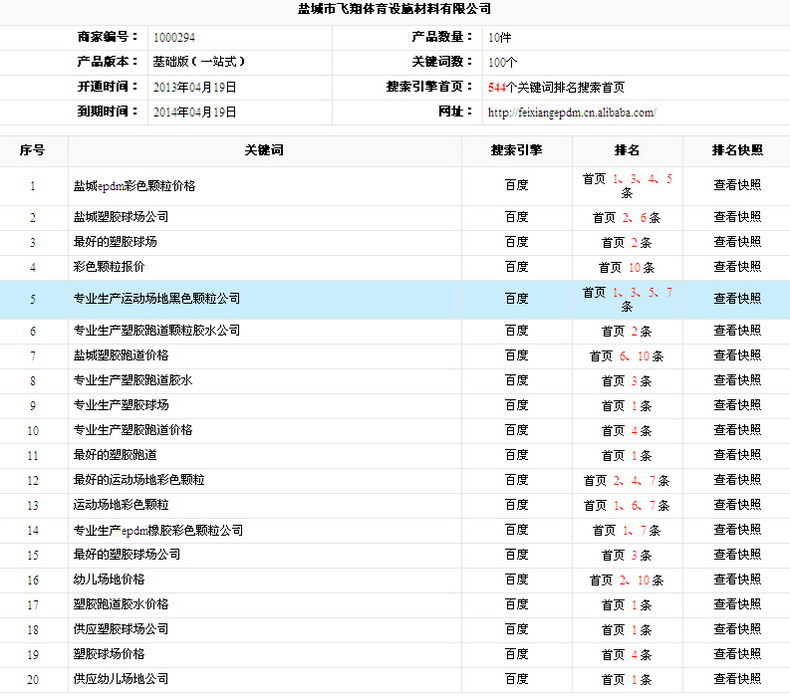Click the 序号 column header
This screenshot has width=790, height=699.
tap(32, 150)
